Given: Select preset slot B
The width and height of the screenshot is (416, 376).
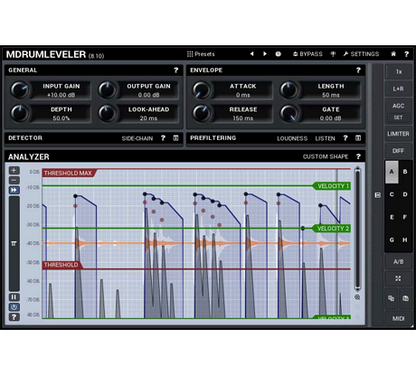Looking at the screenshot, I should pos(405,172).
